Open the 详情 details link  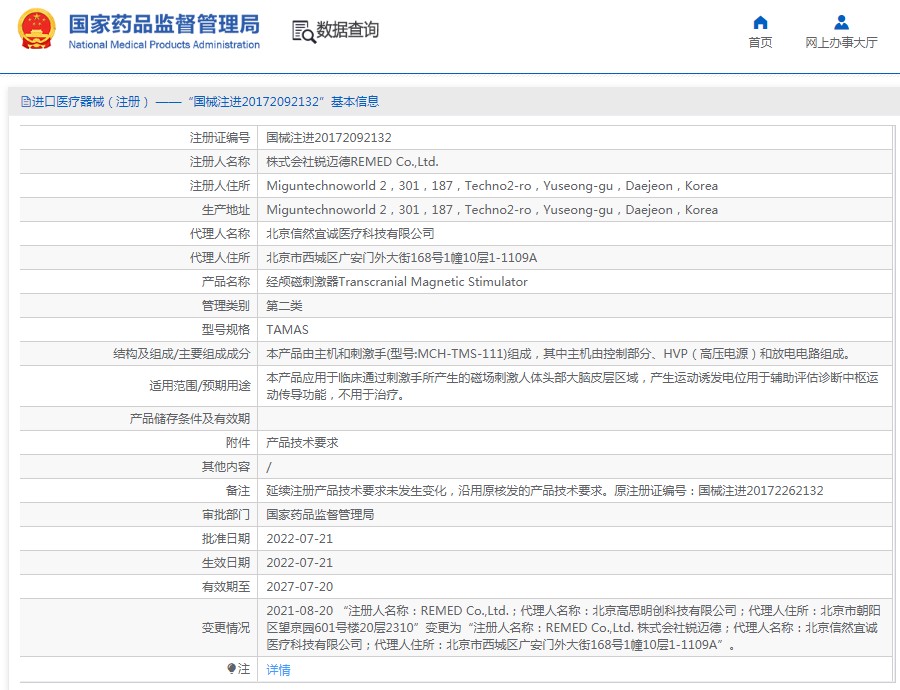pos(278,669)
